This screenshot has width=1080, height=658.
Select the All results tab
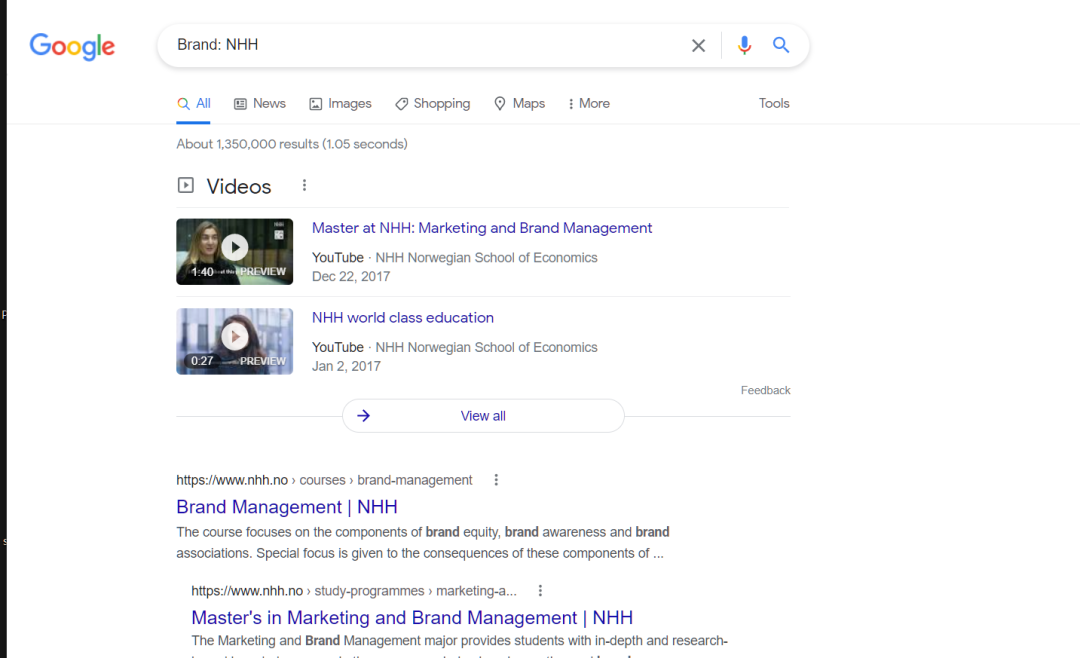click(194, 103)
